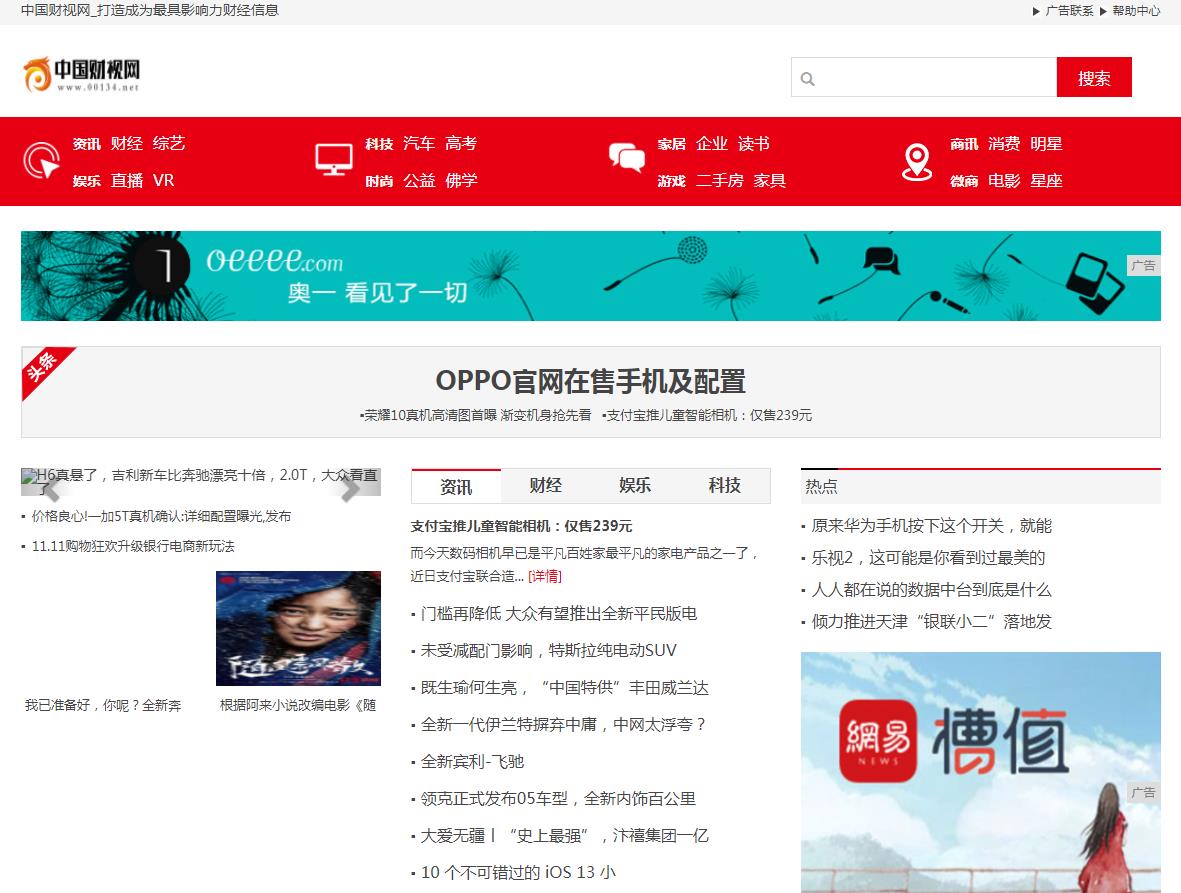Image resolution: width=1181 pixels, height=893 pixels.
Task: Click the oeeee.com banner advertisement
Action: coord(590,276)
